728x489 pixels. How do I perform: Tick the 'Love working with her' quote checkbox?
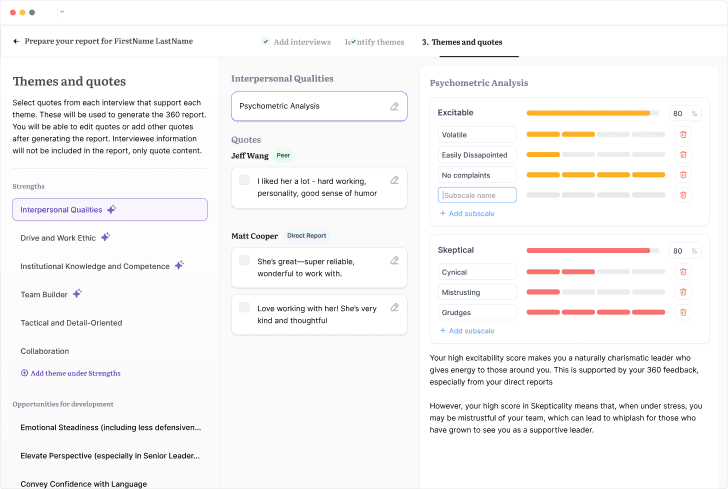[x=244, y=307]
